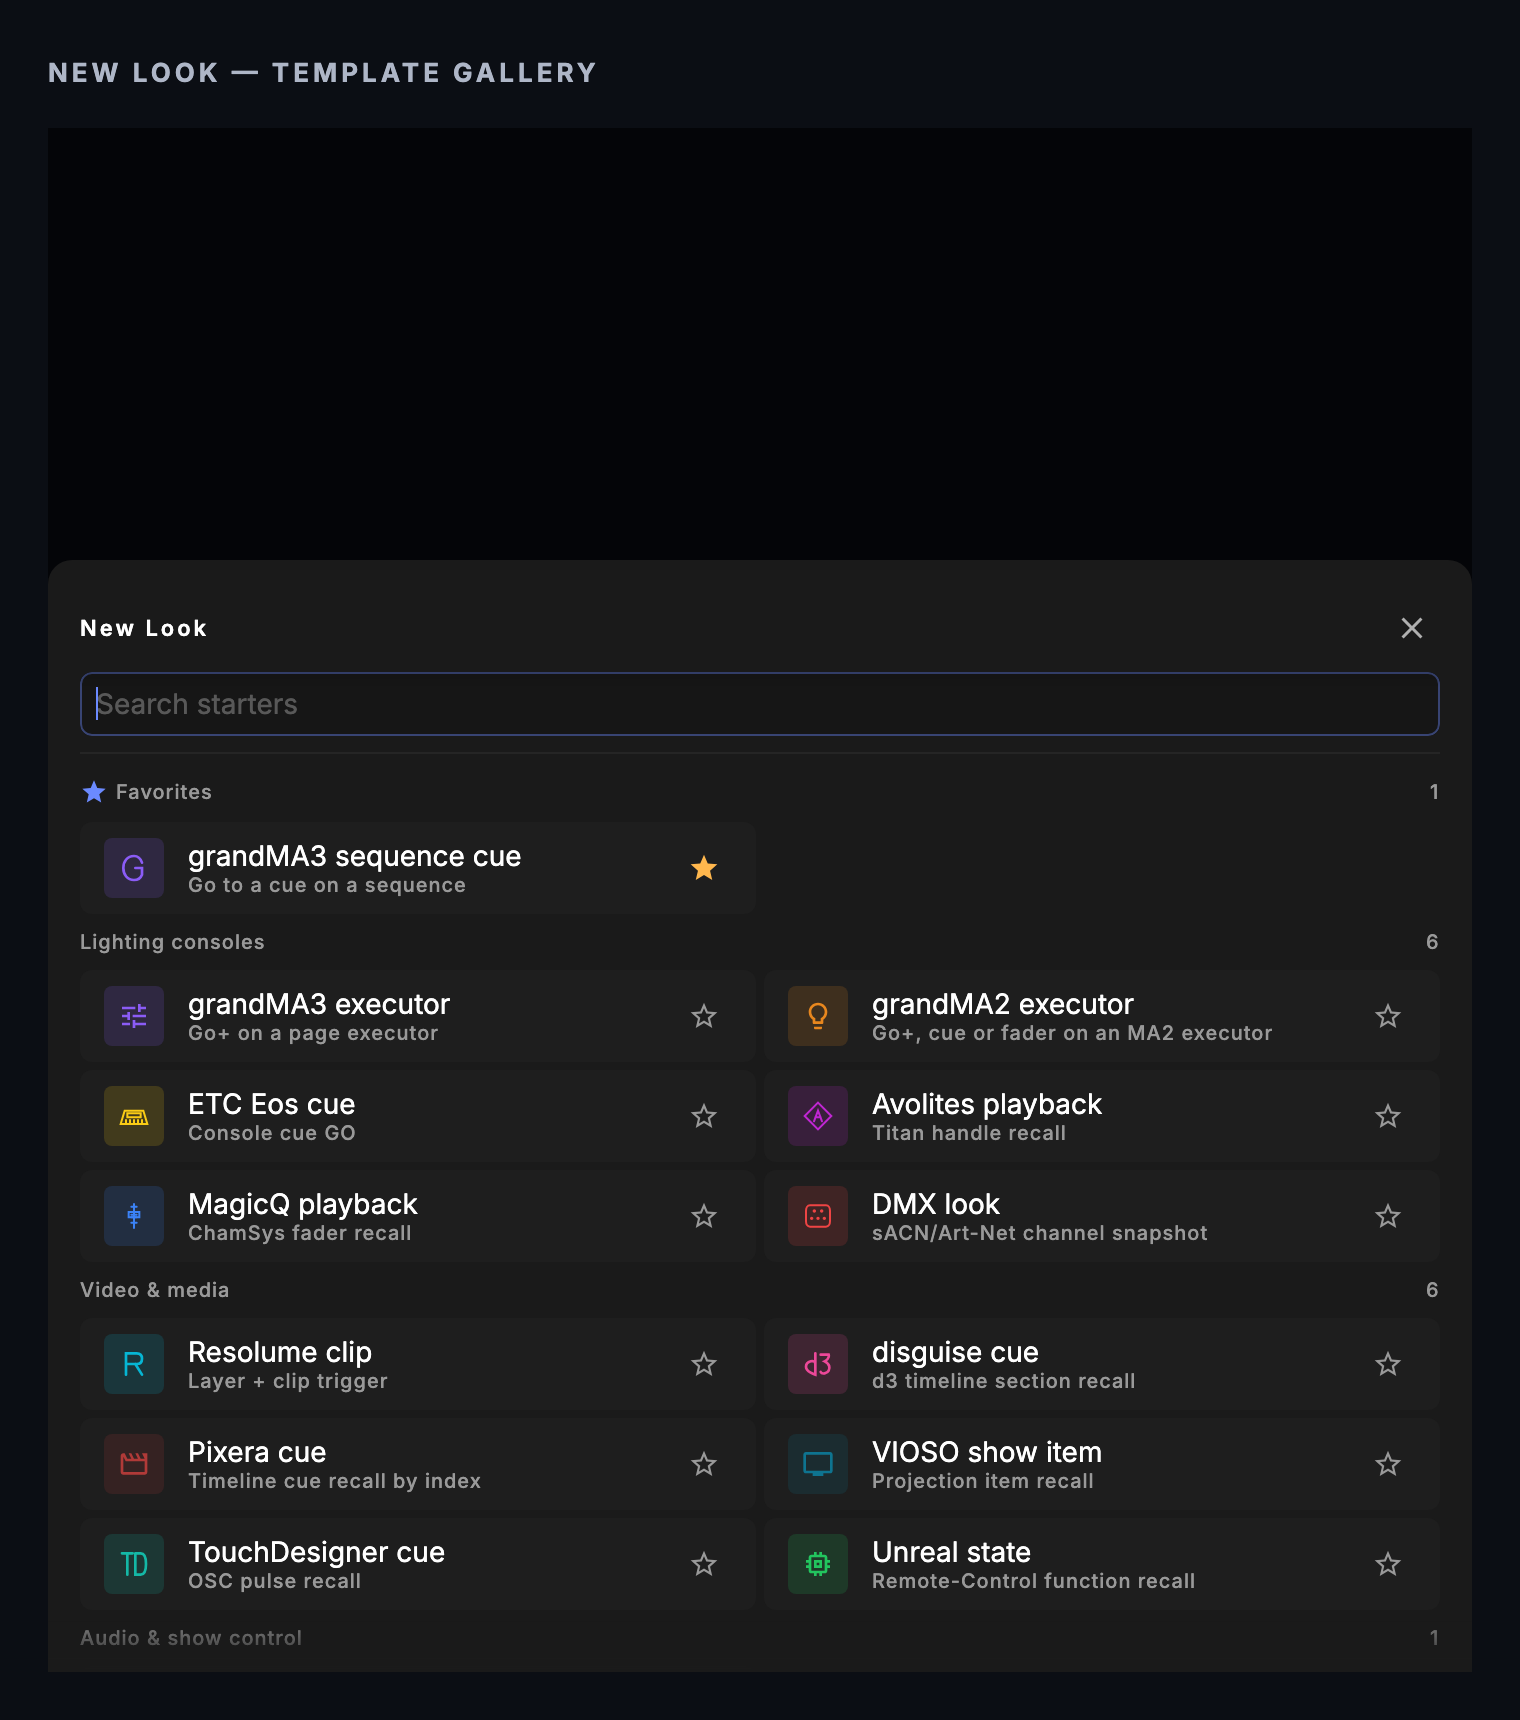Favorite the Resolume clip starter
The width and height of the screenshot is (1520, 1720).
(704, 1364)
